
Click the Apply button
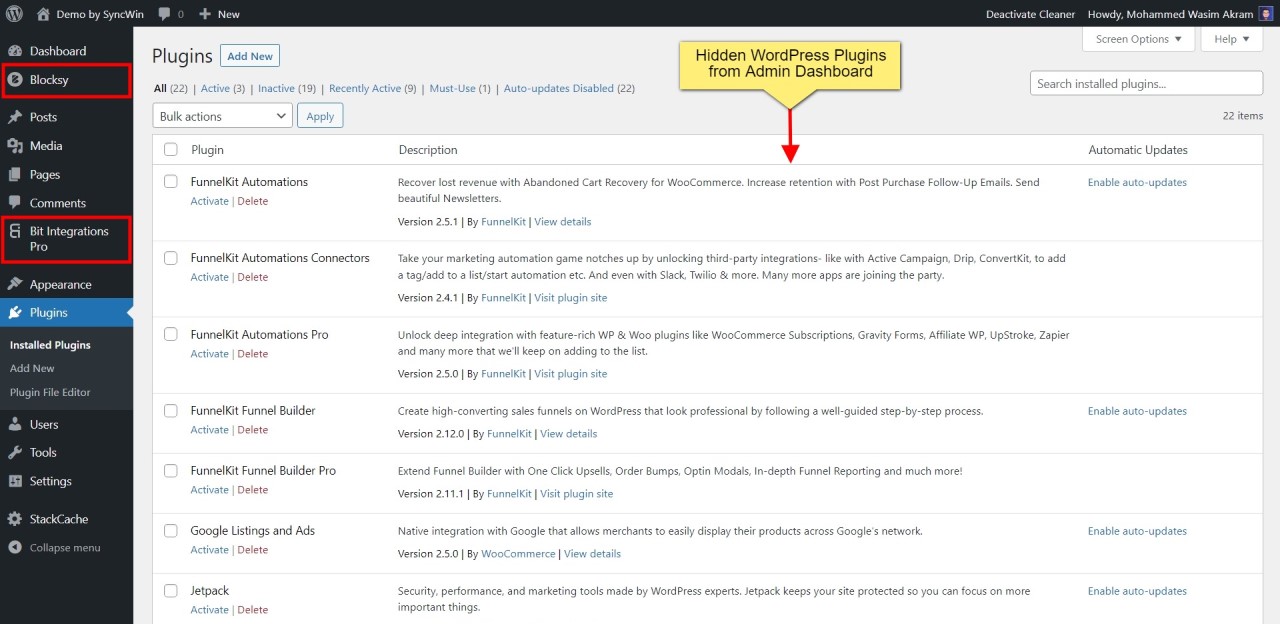(320, 116)
